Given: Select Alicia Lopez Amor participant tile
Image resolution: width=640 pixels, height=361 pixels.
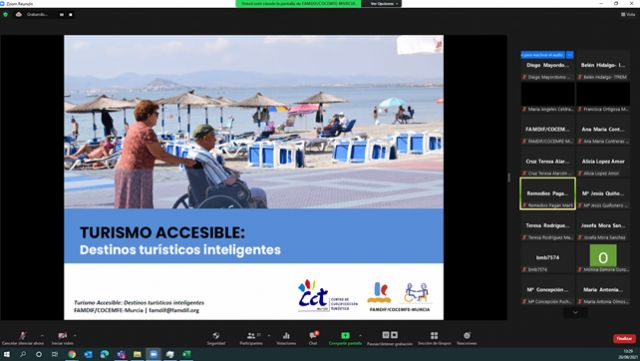Looking at the screenshot, I should (603, 161).
